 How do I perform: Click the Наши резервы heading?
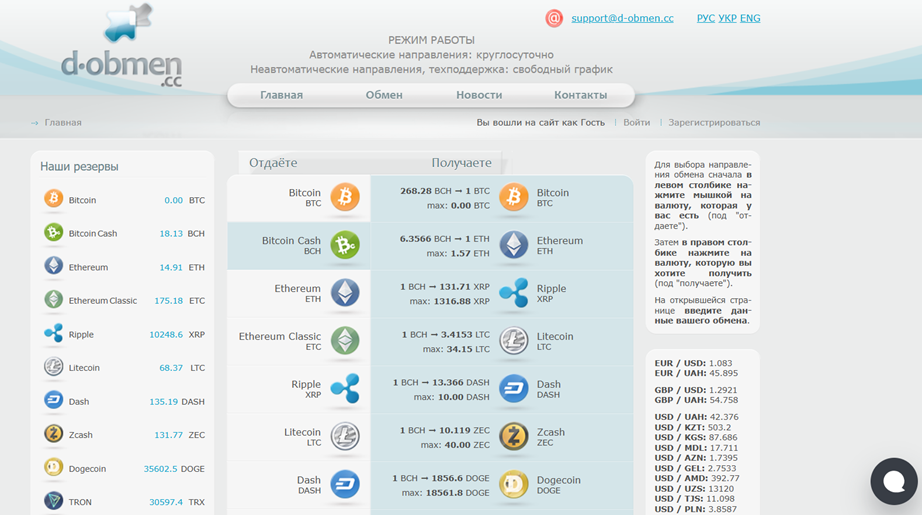pos(79,166)
